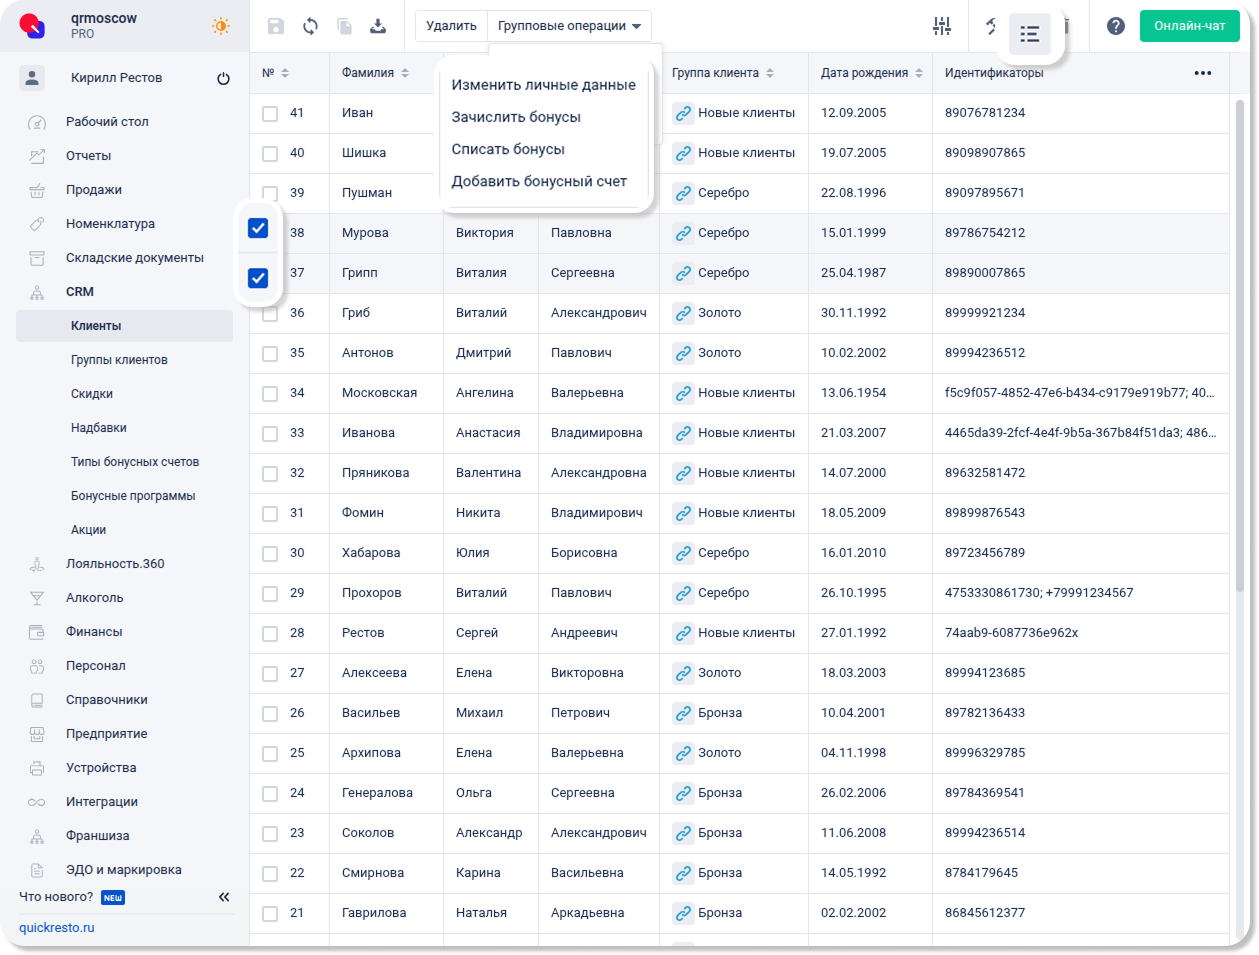
Task: Open the quickresto.ru link
Action: coord(57,927)
